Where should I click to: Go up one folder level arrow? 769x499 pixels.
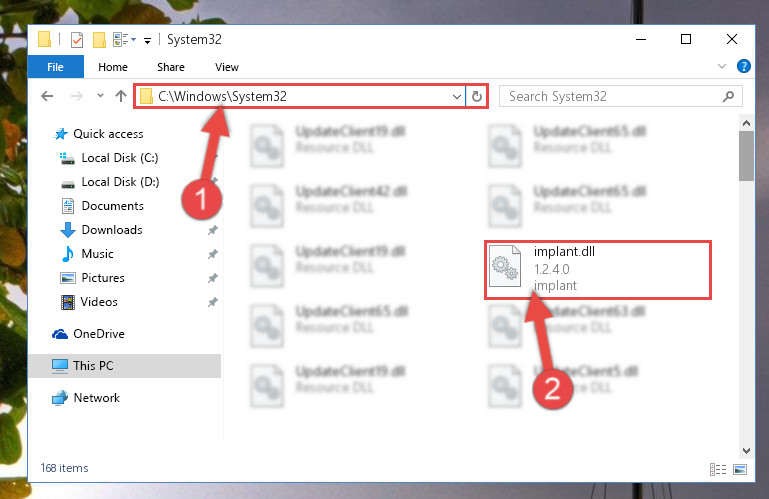121,96
